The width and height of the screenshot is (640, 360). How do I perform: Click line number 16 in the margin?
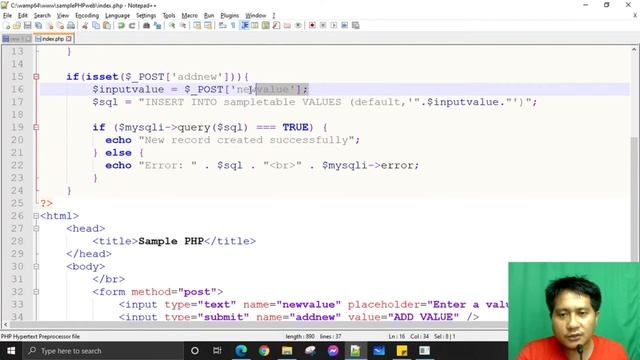point(17,89)
